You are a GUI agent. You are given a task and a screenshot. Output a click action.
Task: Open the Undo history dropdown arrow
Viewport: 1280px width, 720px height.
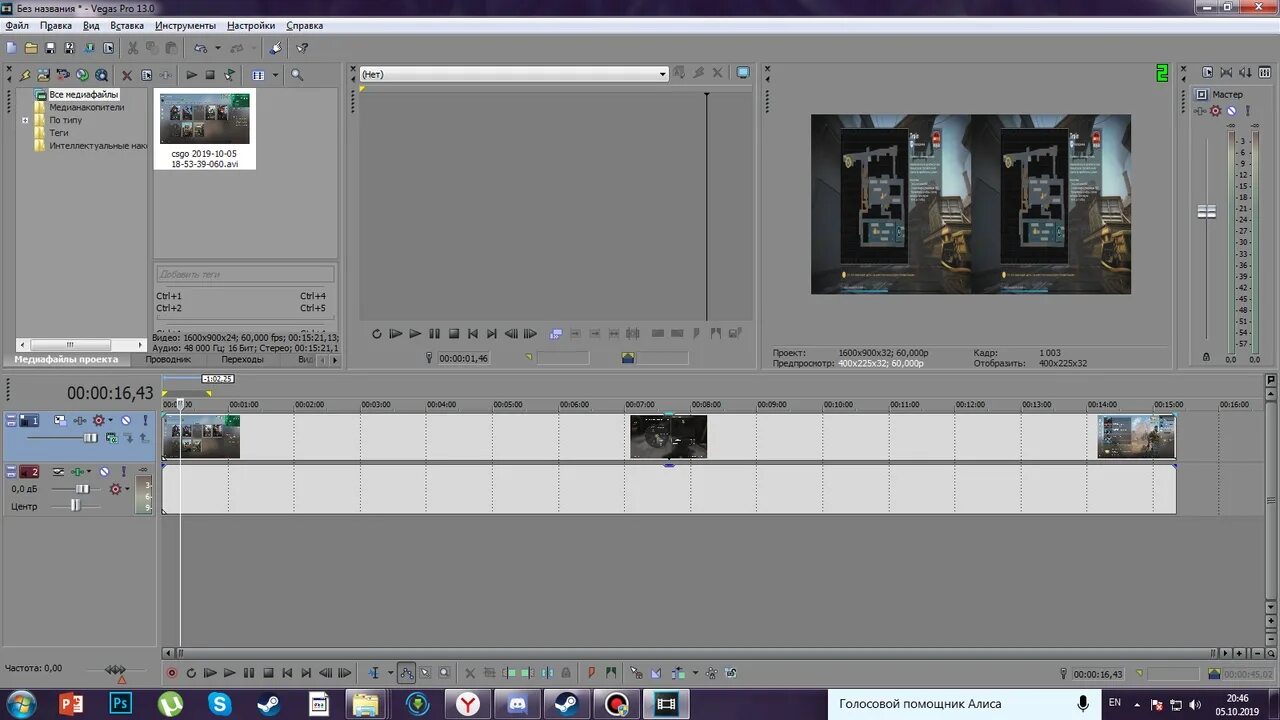[x=218, y=48]
